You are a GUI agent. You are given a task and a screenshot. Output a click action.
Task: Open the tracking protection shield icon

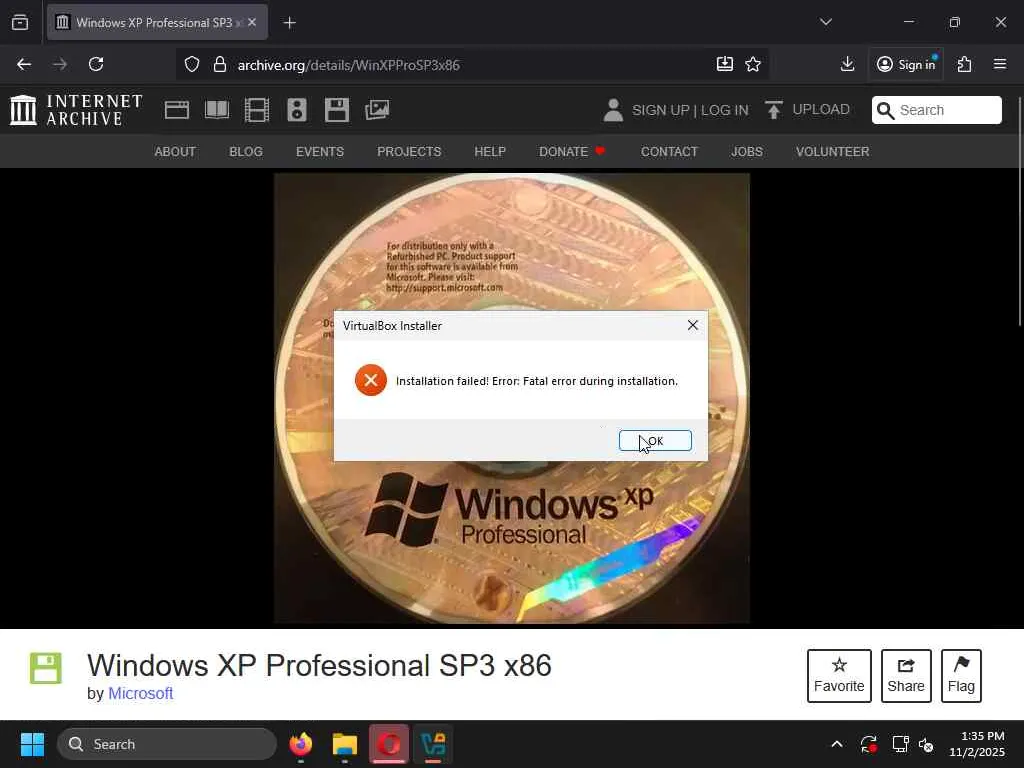(x=191, y=65)
